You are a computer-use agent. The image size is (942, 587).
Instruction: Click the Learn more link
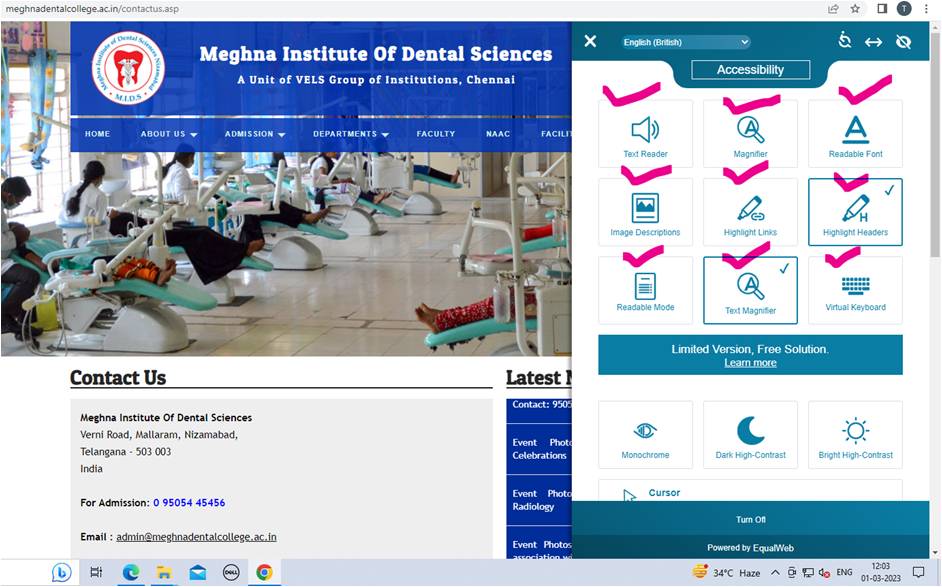pyautogui.click(x=750, y=363)
